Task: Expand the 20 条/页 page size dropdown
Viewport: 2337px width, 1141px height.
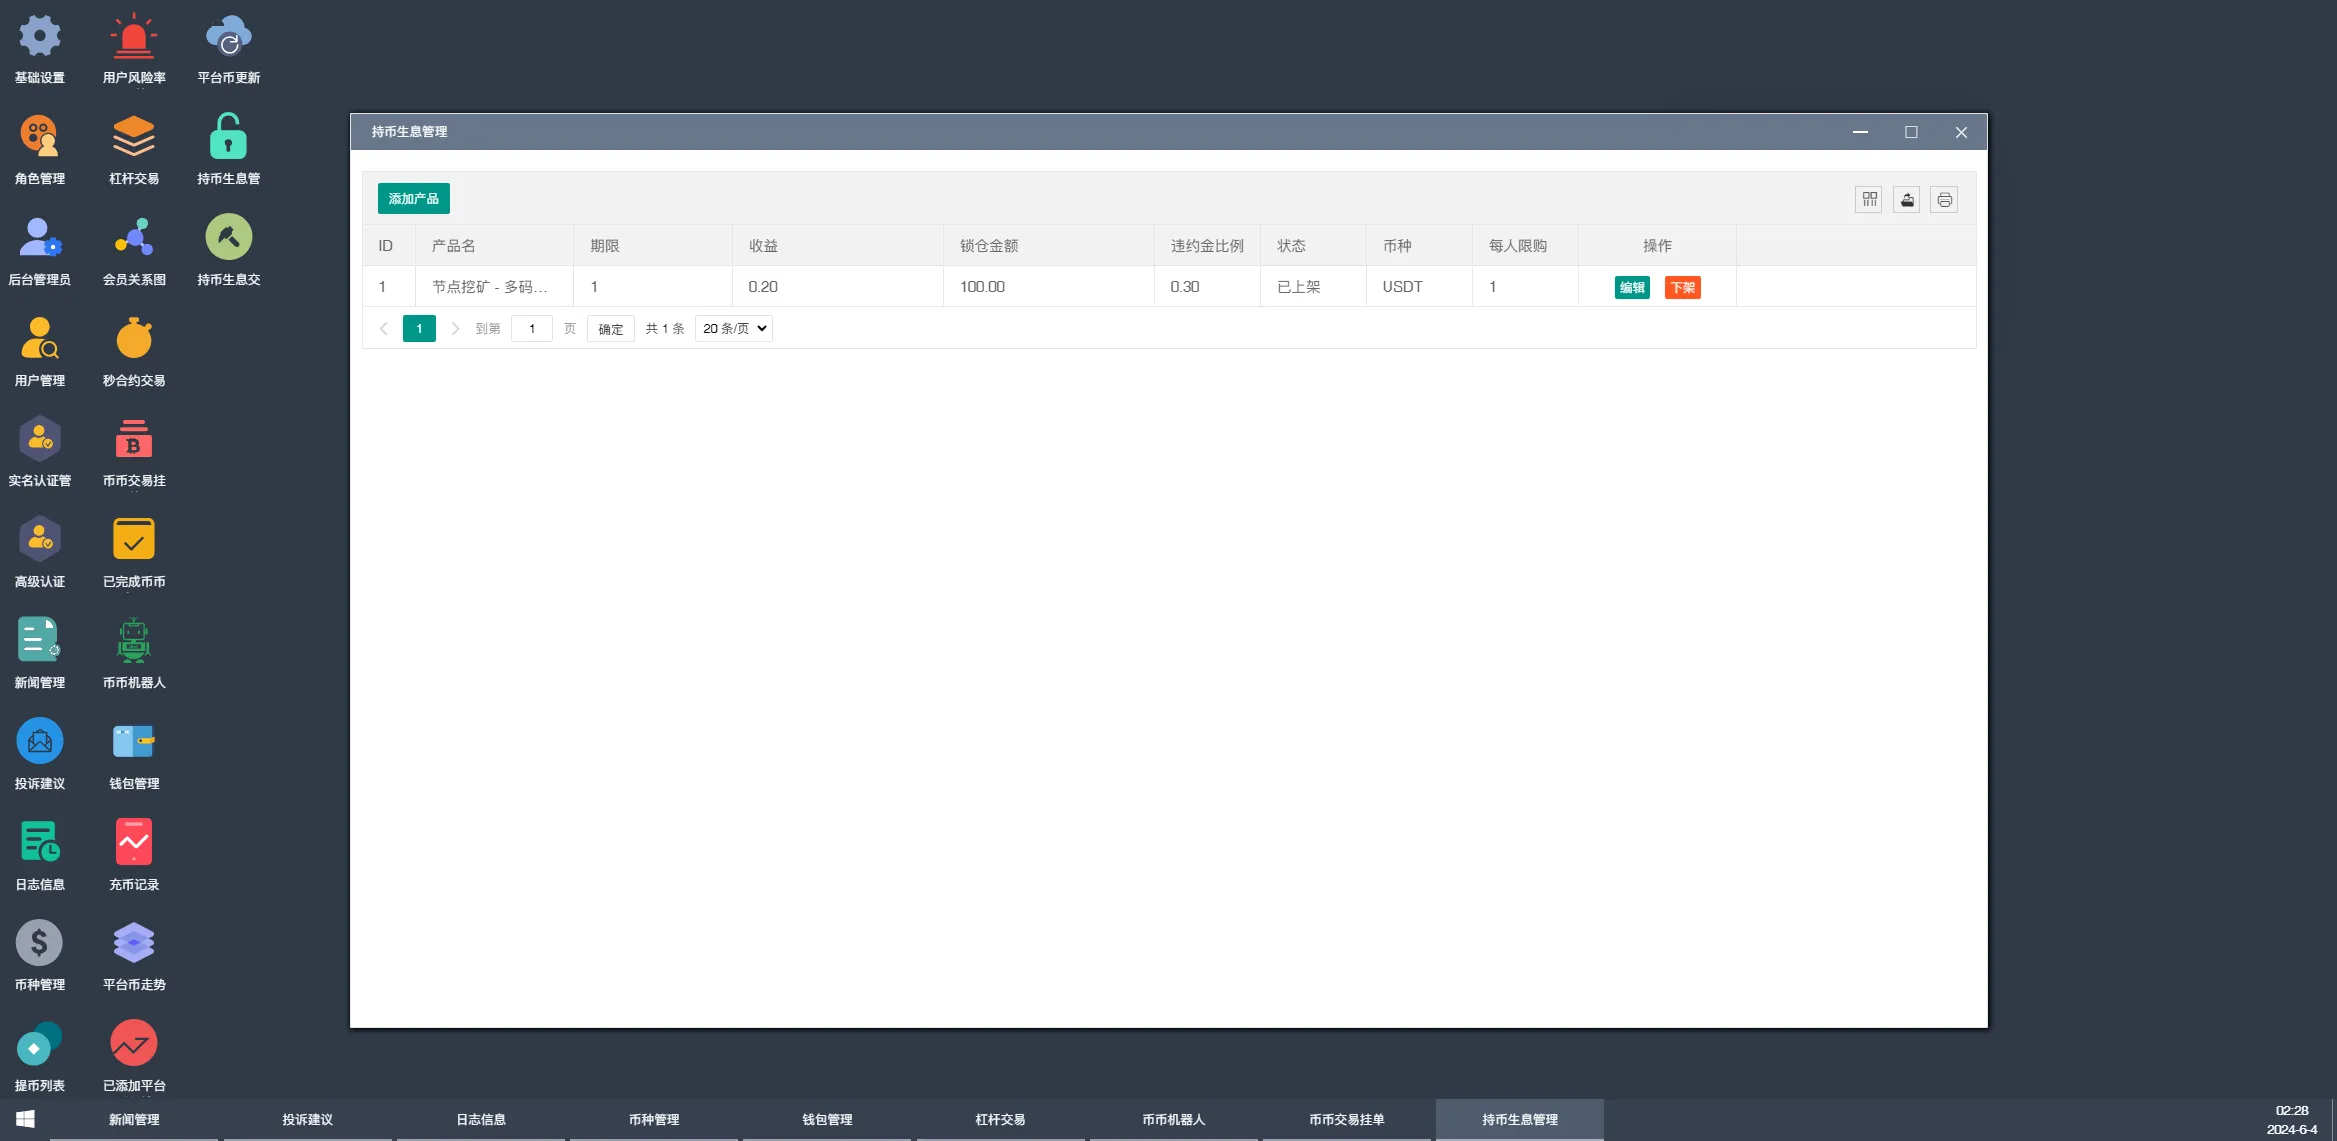Action: (x=734, y=329)
